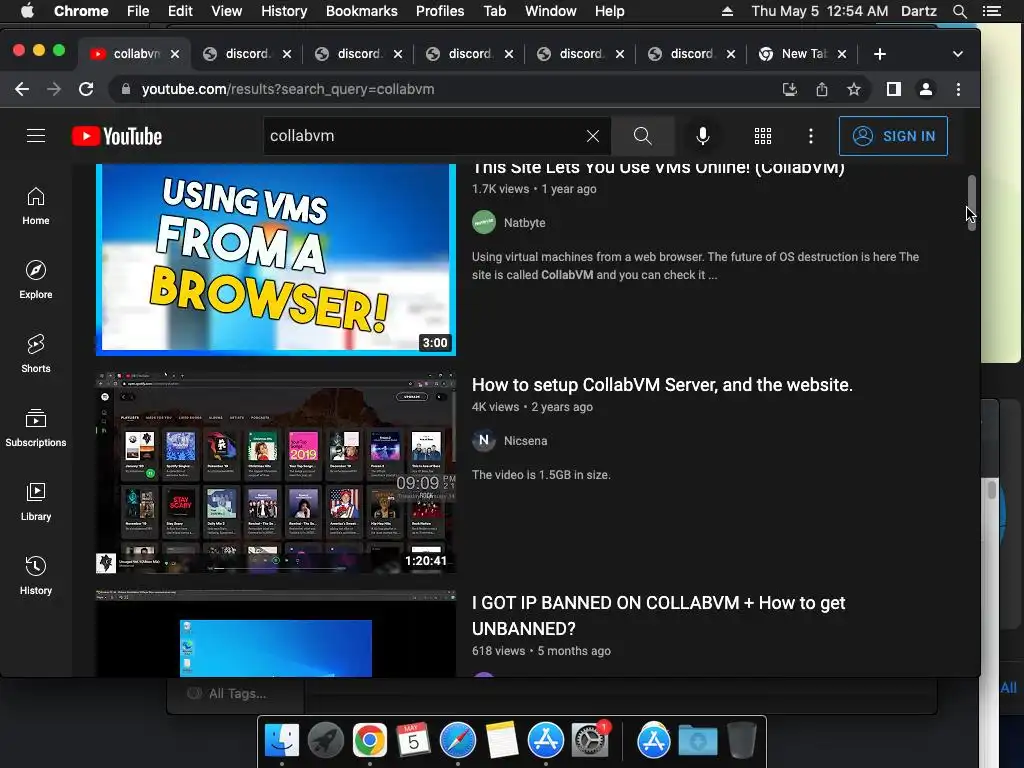Start voice search with microphone

point(703,136)
